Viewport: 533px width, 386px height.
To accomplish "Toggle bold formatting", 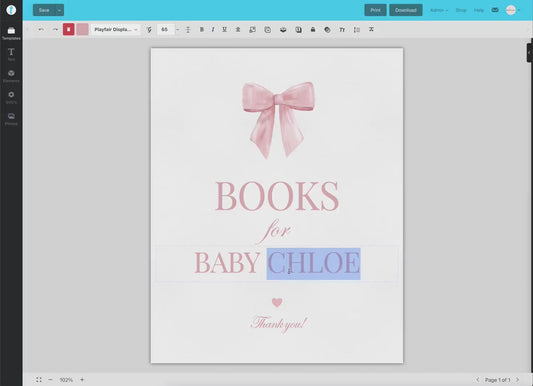I will 202,30.
